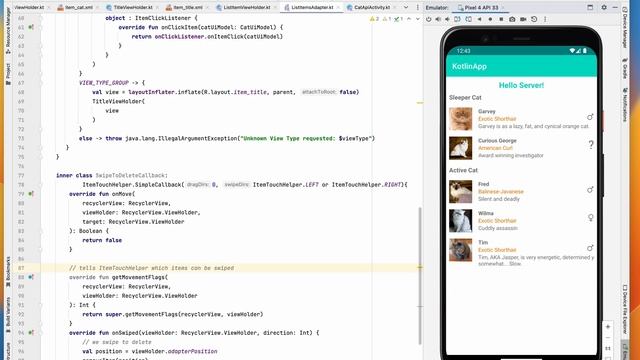Go to next highlighted problem arrow
The image size is (640, 360).
tap(417, 19)
